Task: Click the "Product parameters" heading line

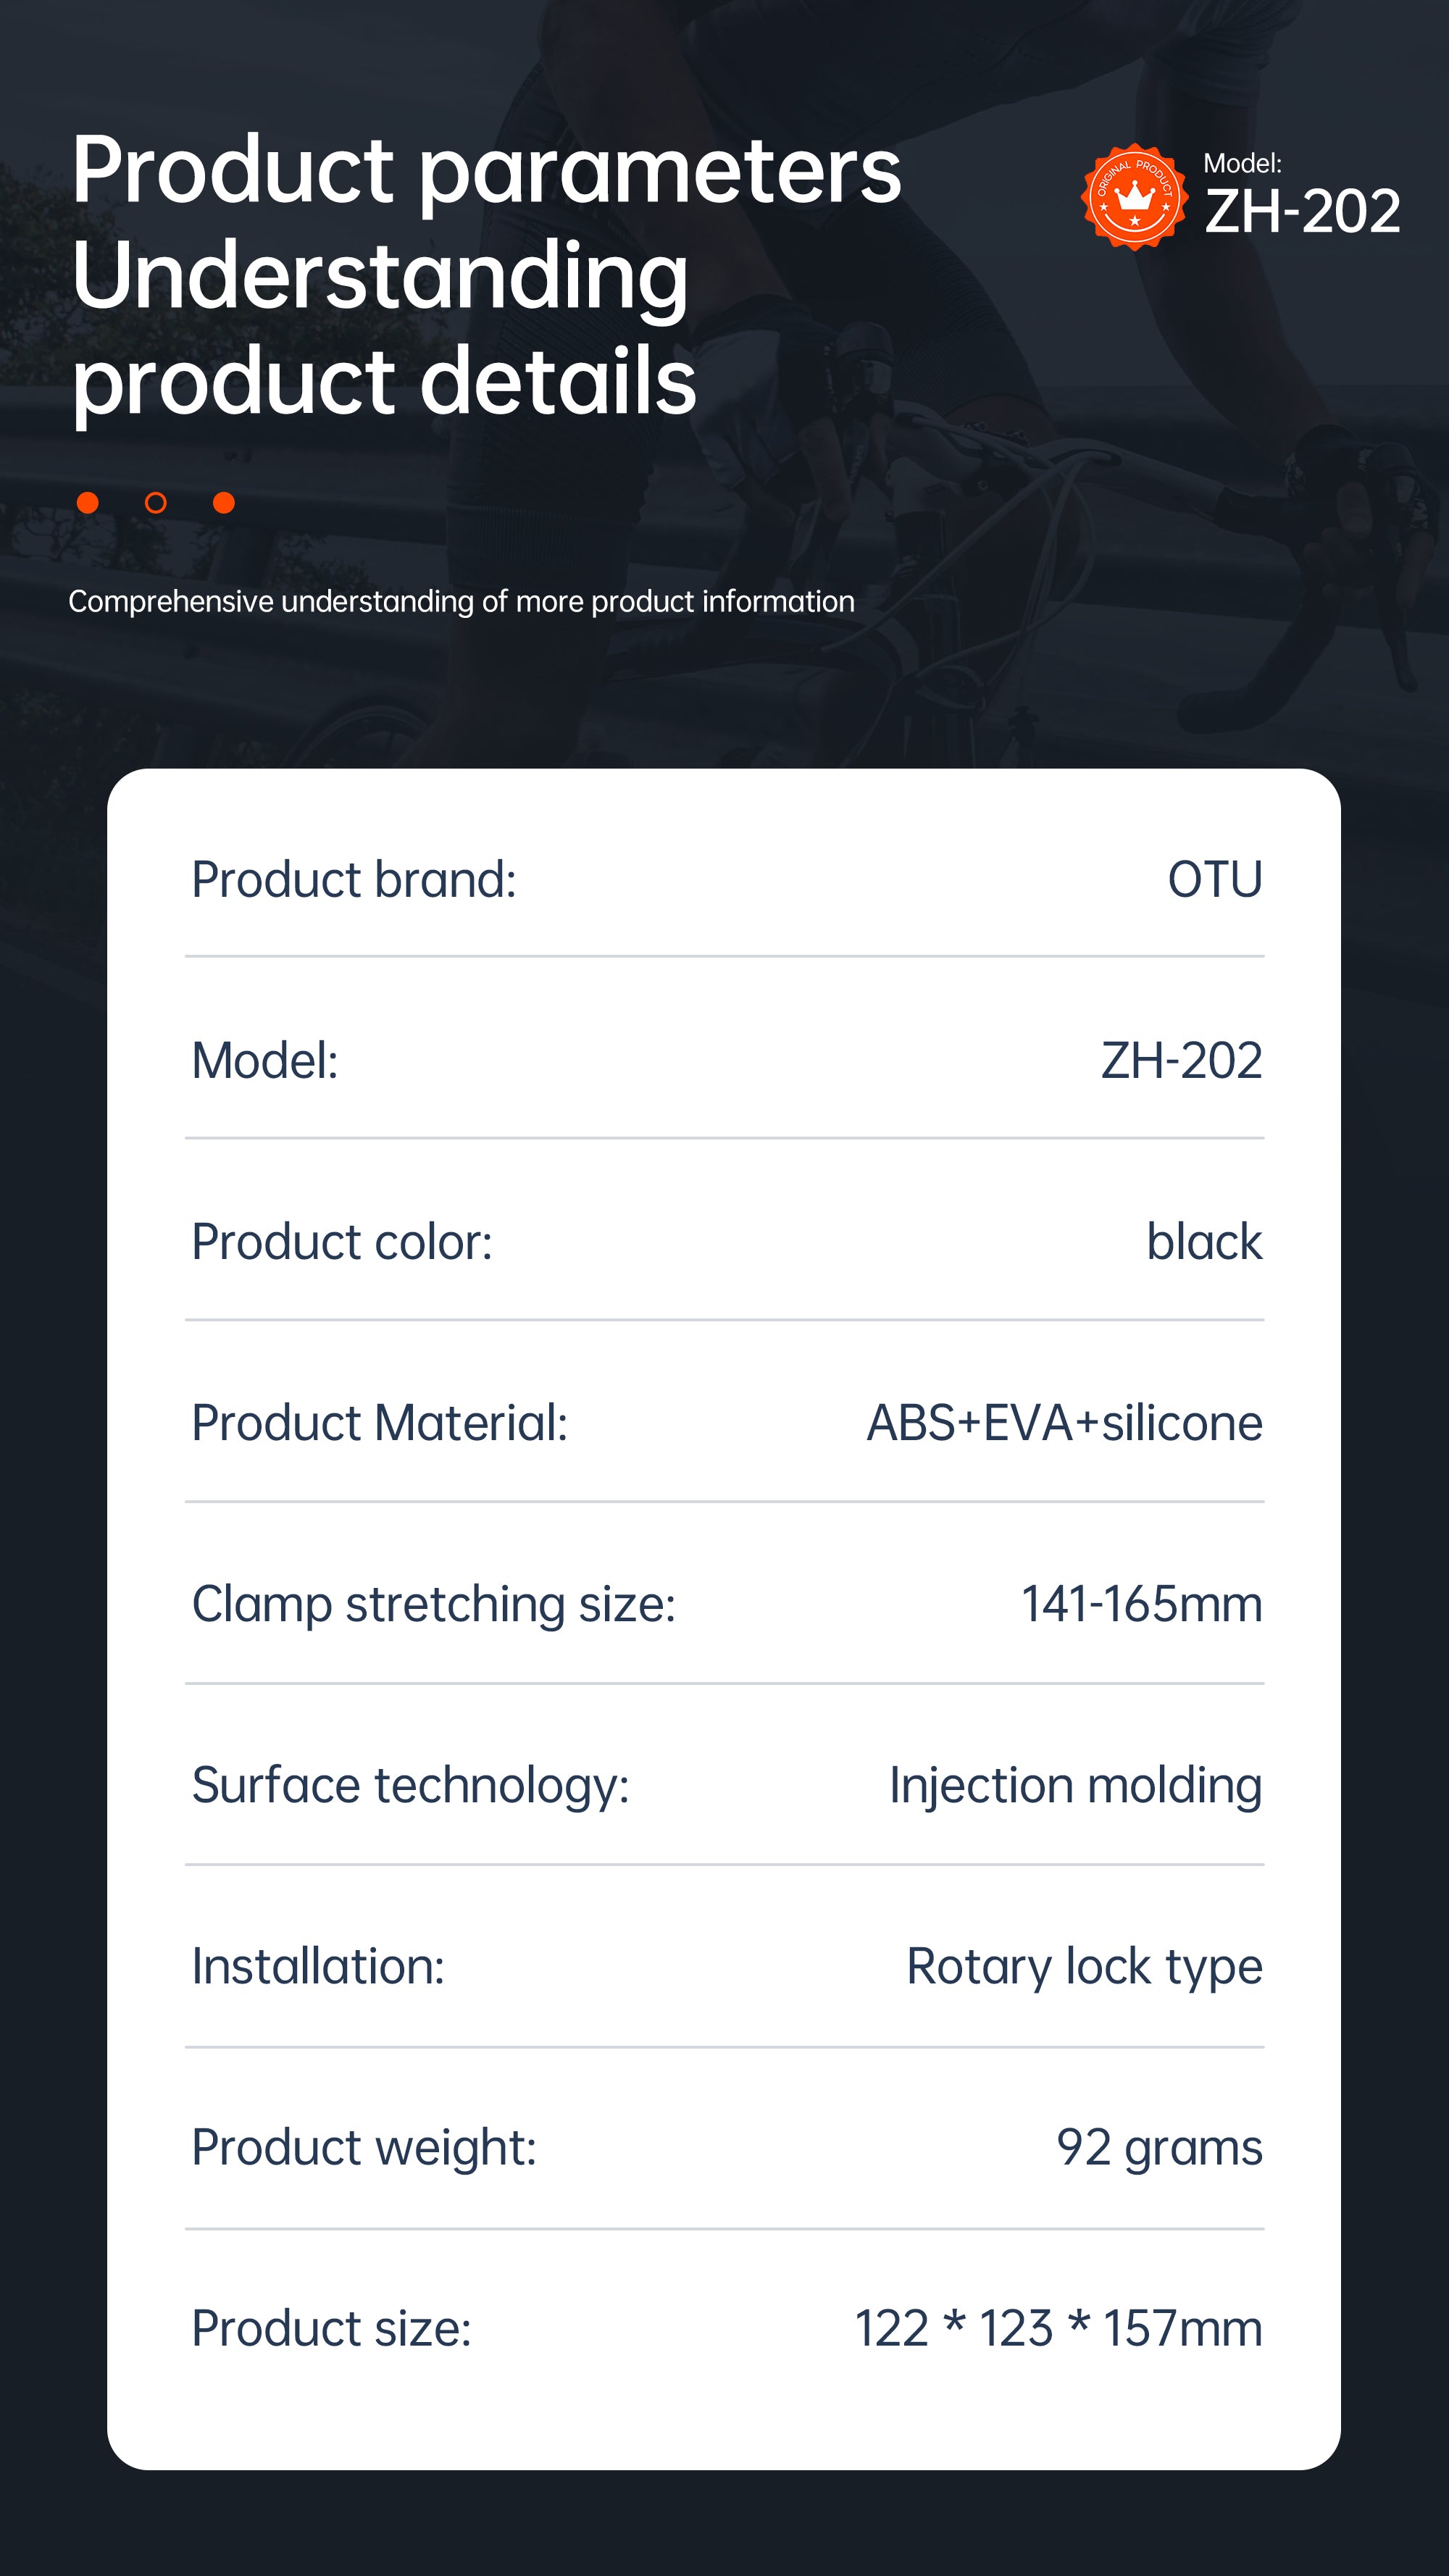Action: 487,170
